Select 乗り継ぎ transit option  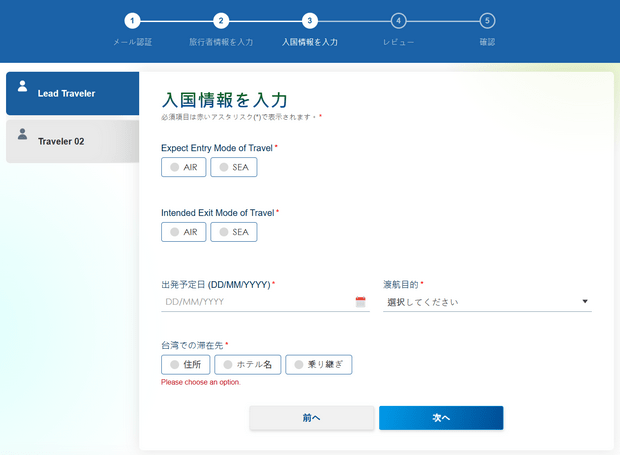[319, 365]
